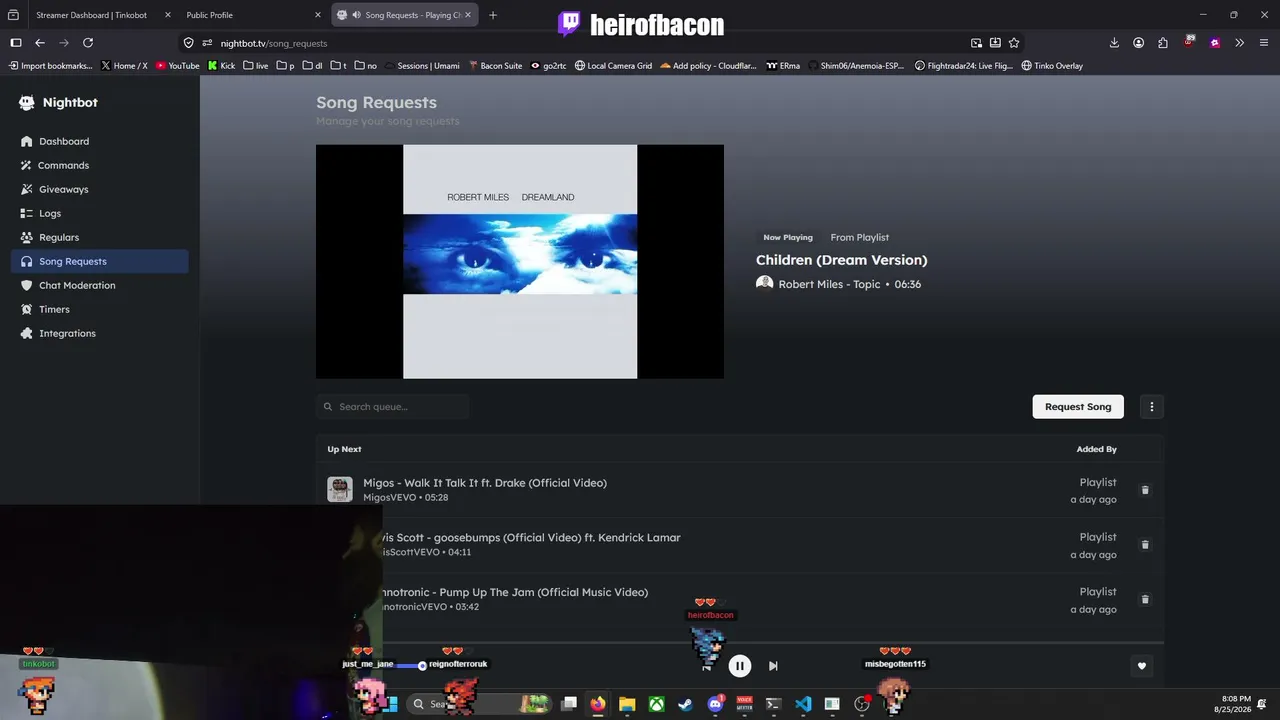Close the Public Profile tab
1280x720 pixels.
[318, 15]
